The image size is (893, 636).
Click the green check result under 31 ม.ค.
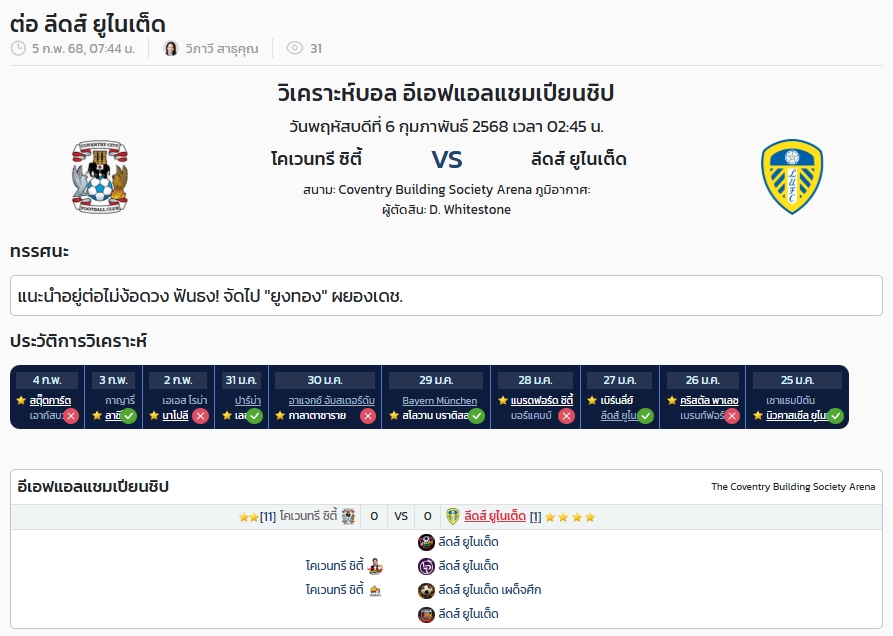point(255,416)
